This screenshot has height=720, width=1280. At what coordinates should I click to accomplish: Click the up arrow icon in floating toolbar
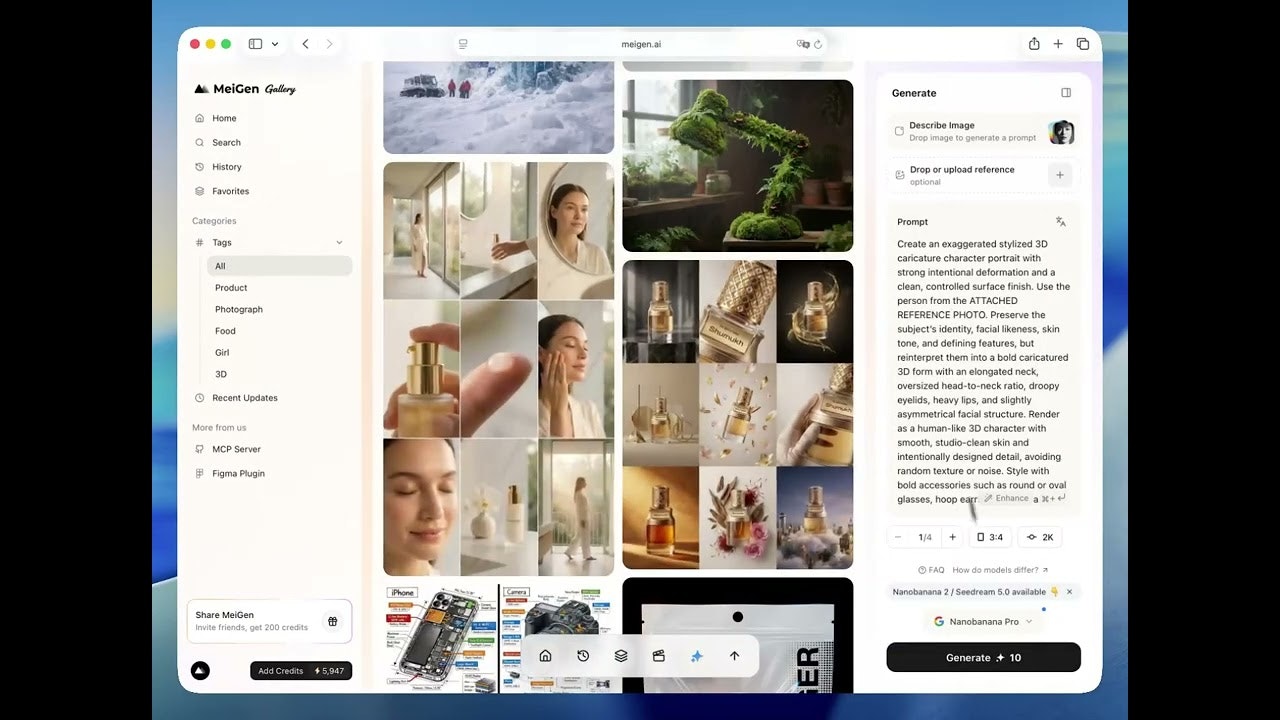[x=735, y=656]
